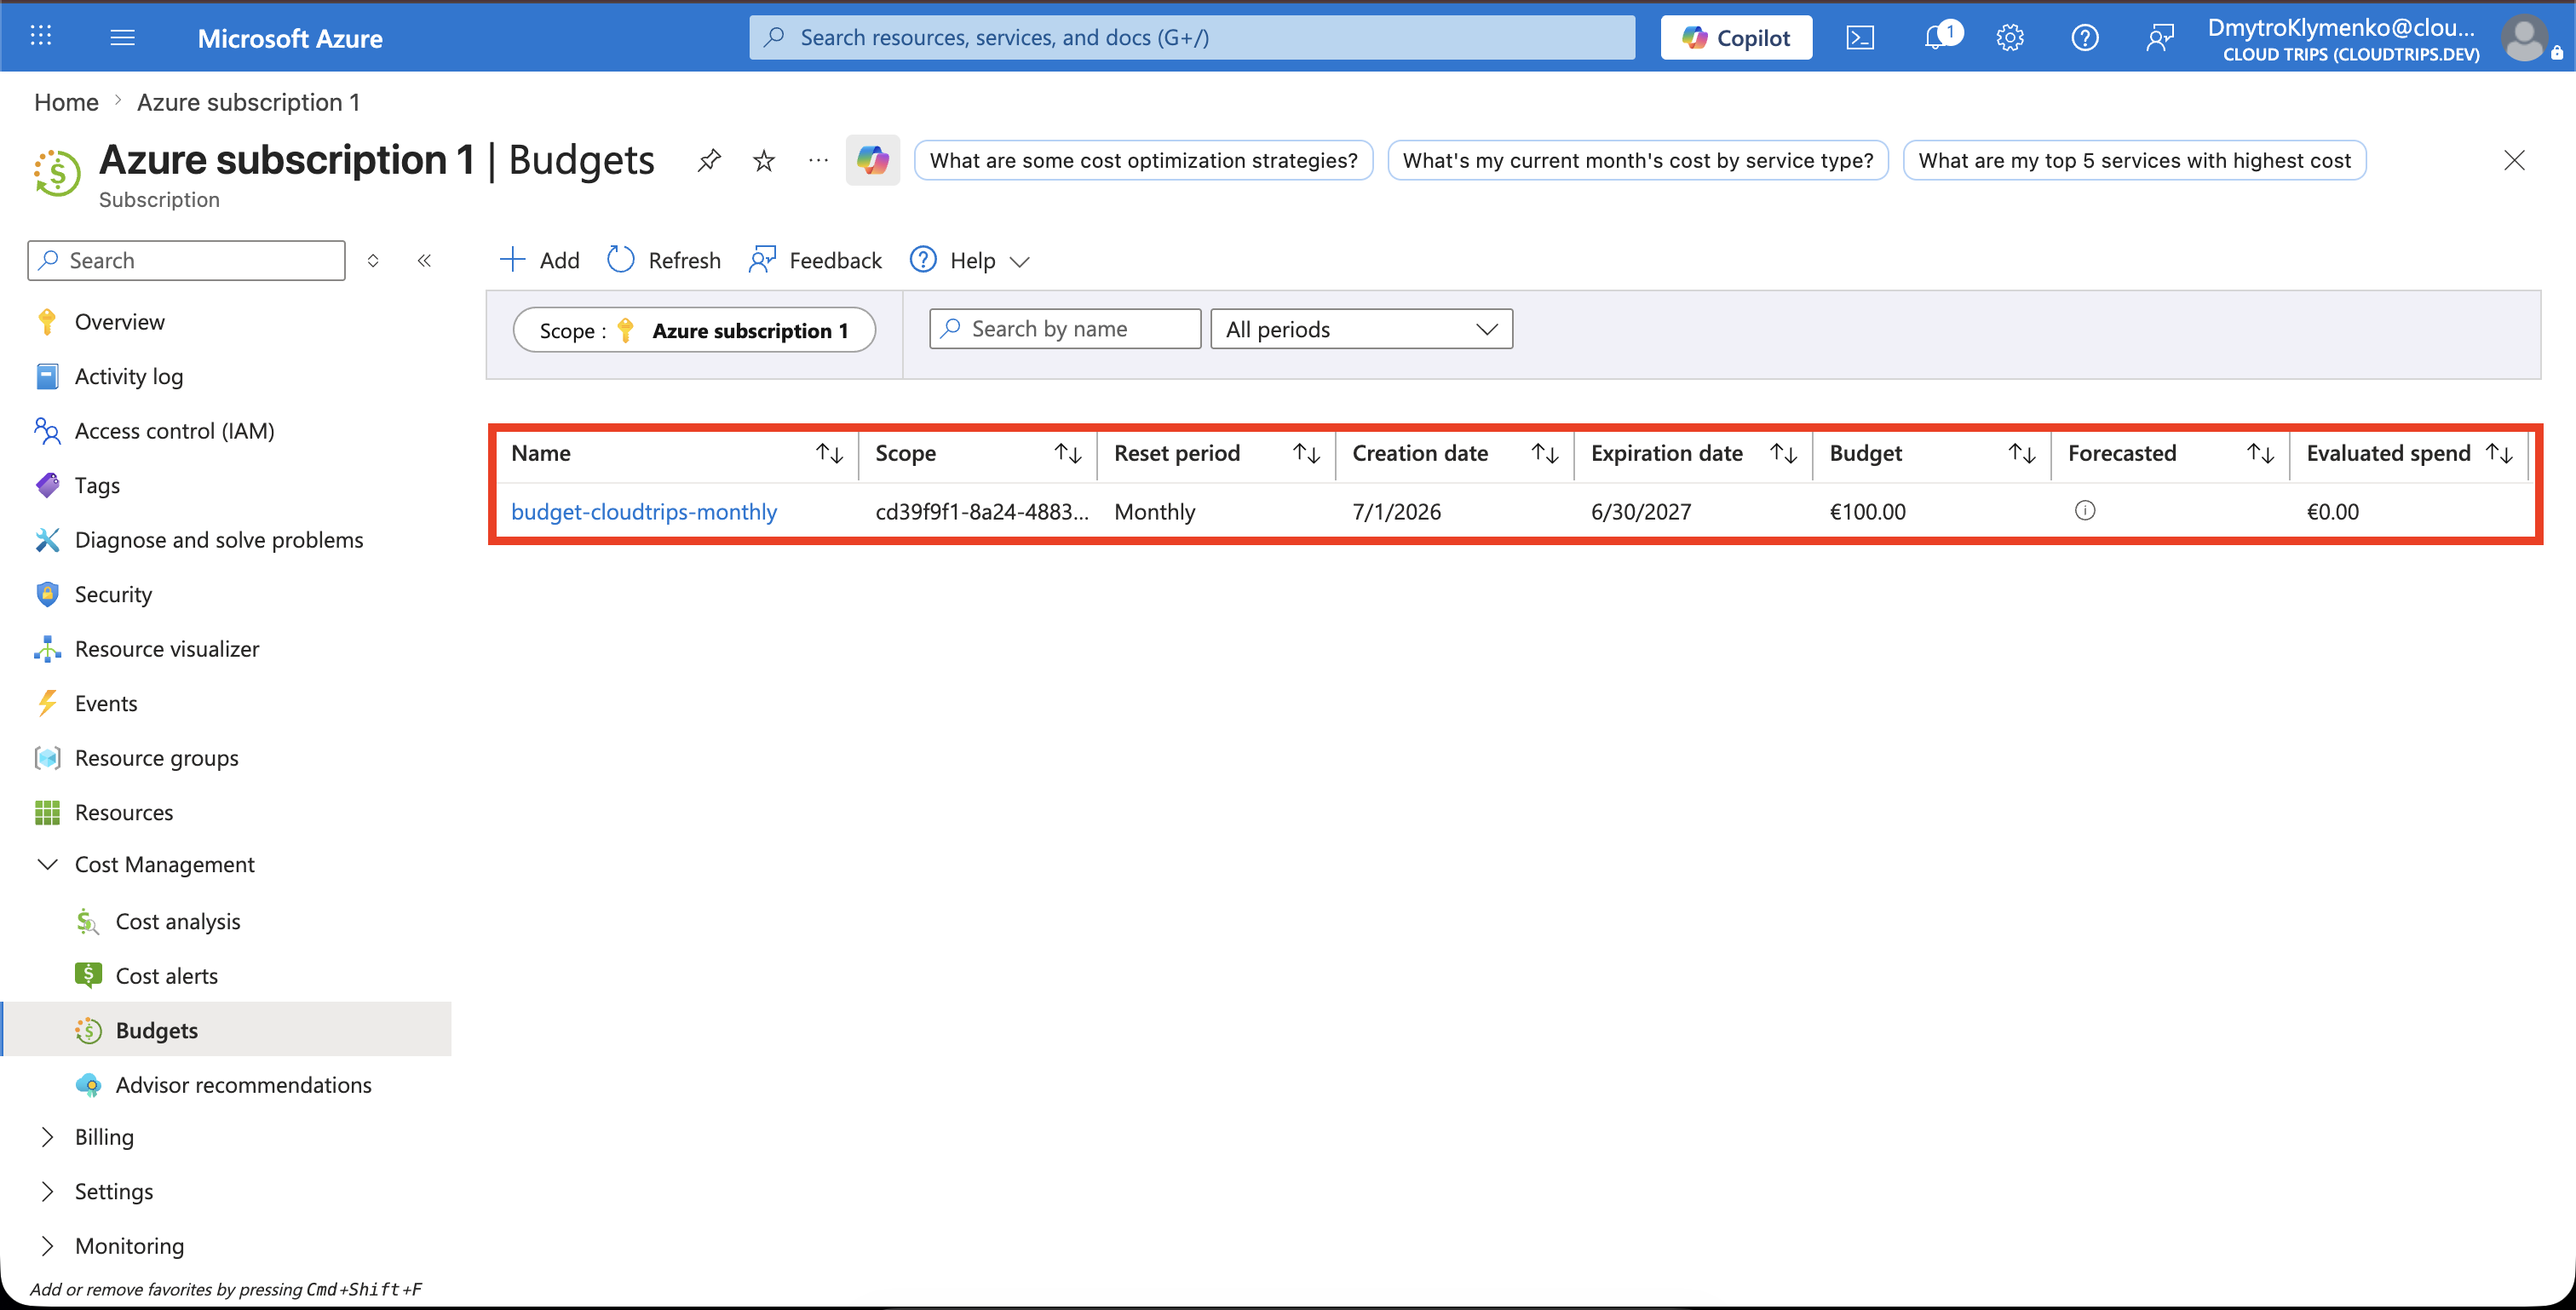Select Budgets in sidebar
This screenshot has width=2576, height=1310.
click(226, 1030)
